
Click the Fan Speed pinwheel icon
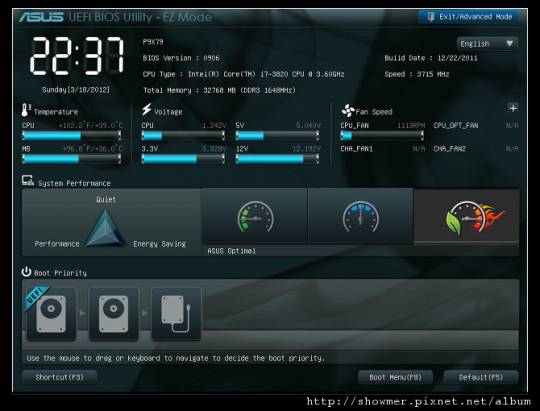(x=347, y=110)
